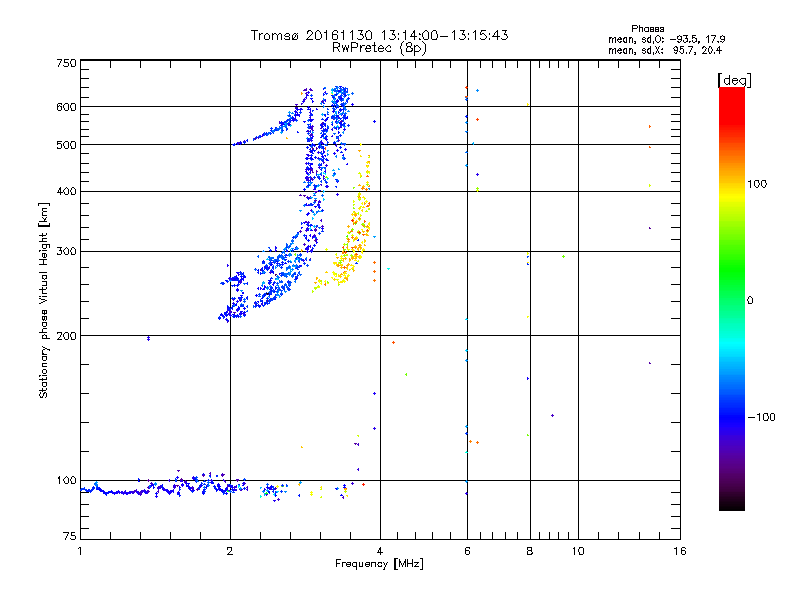The image size is (800, 600).
Task: Click the x-axis label 'Frequency [MHz]'
Action: click(379, 564)
